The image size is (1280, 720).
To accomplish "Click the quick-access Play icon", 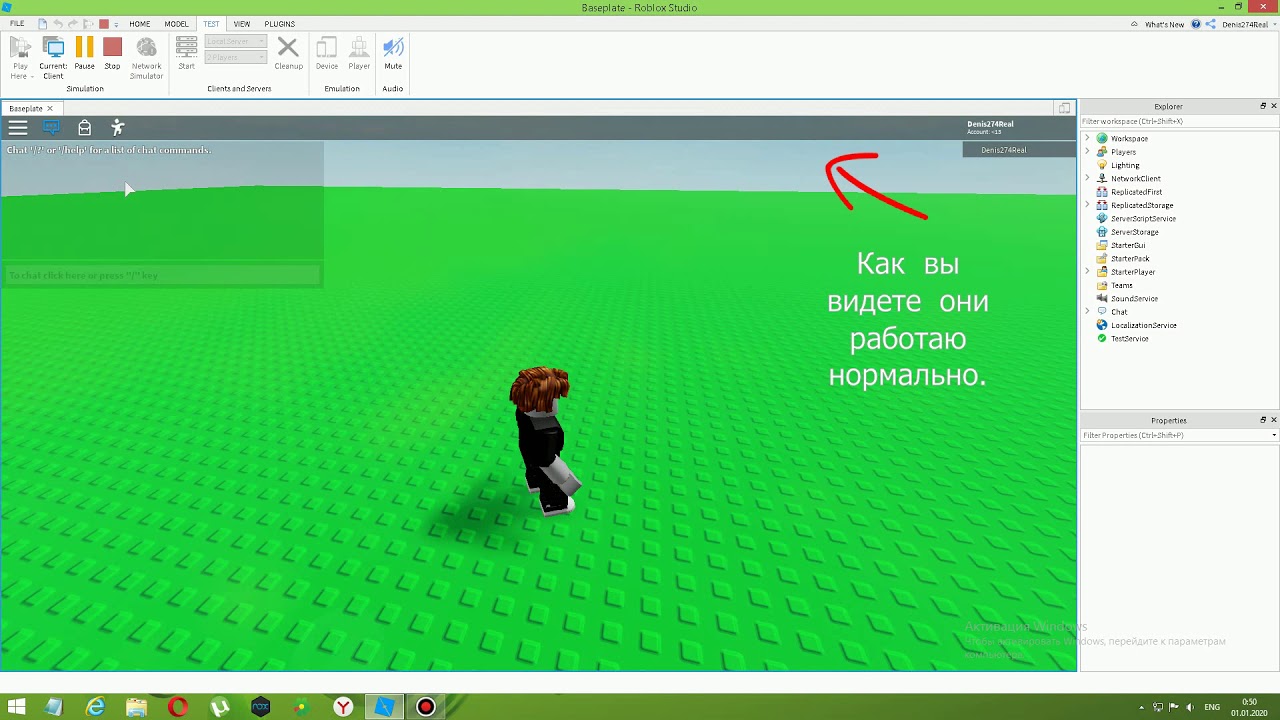I will coord(88,24).
